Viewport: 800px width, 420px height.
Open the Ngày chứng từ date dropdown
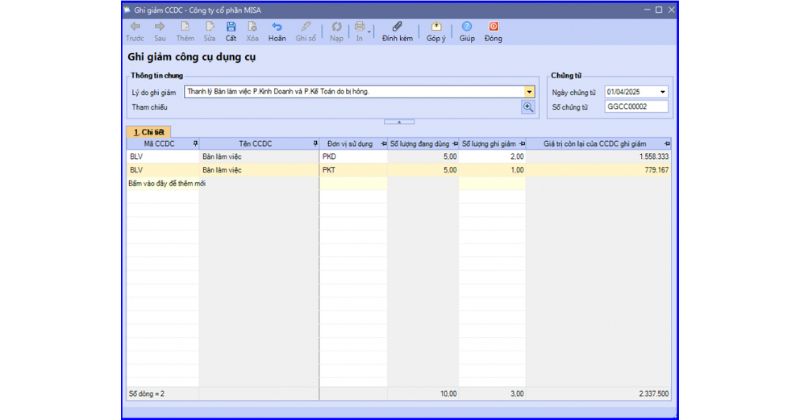[662, 91]
